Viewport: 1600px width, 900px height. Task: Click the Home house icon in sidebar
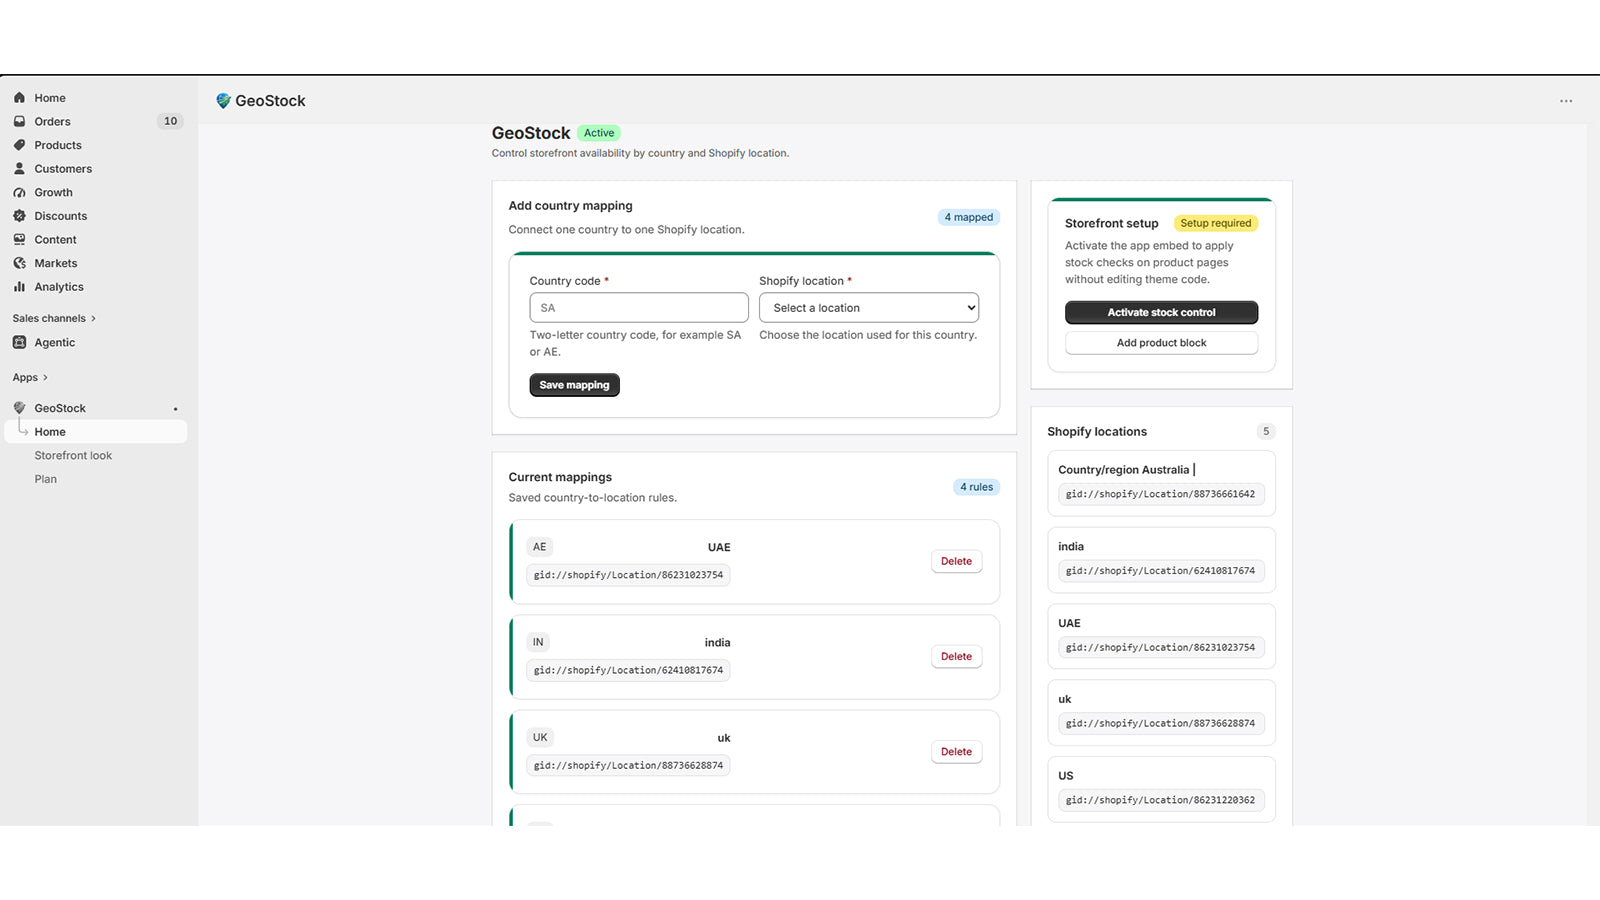19,98
